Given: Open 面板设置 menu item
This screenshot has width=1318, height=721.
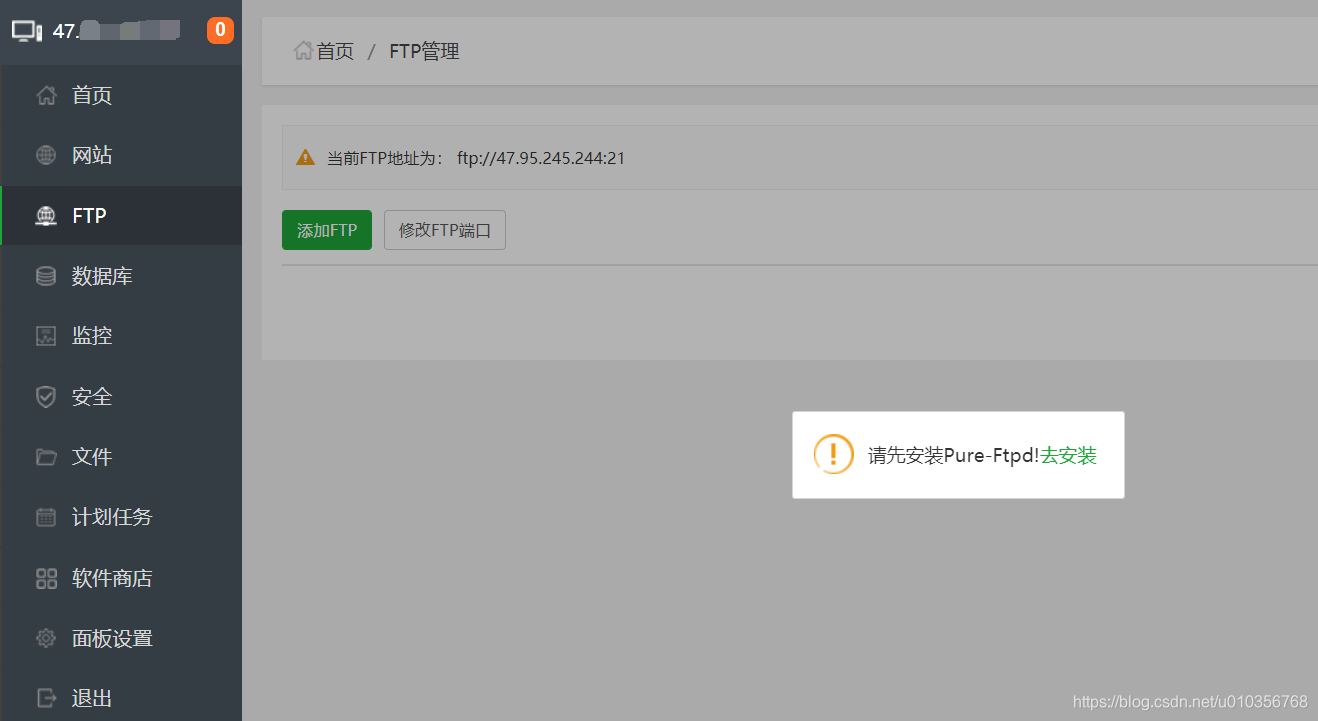Looking at the screenshot, I should (121, 638).
